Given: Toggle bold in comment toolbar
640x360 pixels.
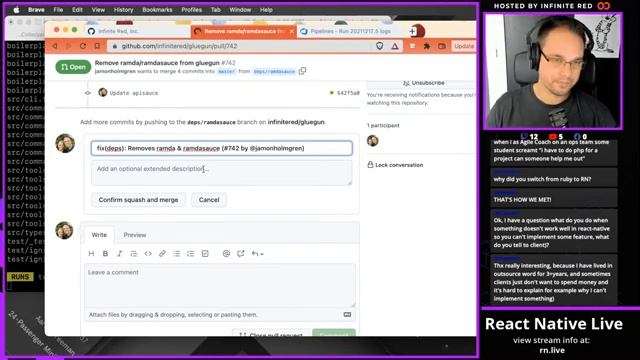Looking at the screenshot, I should coord(105,253).
